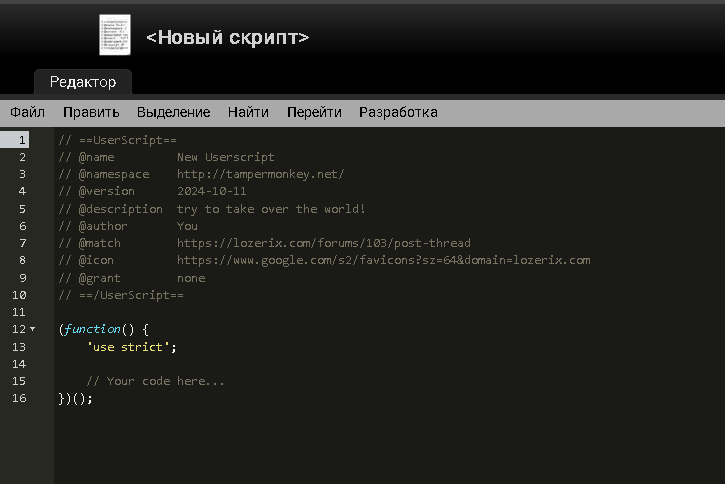Select line number 1 in the gutter
This screenshot has height=484, width=725.
21,140
